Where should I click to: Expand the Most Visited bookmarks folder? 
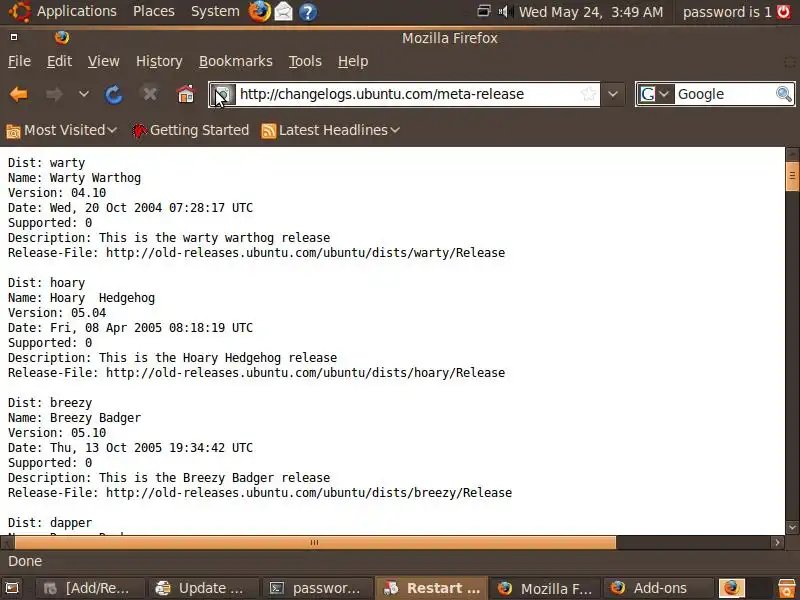[x=62, y=131]
